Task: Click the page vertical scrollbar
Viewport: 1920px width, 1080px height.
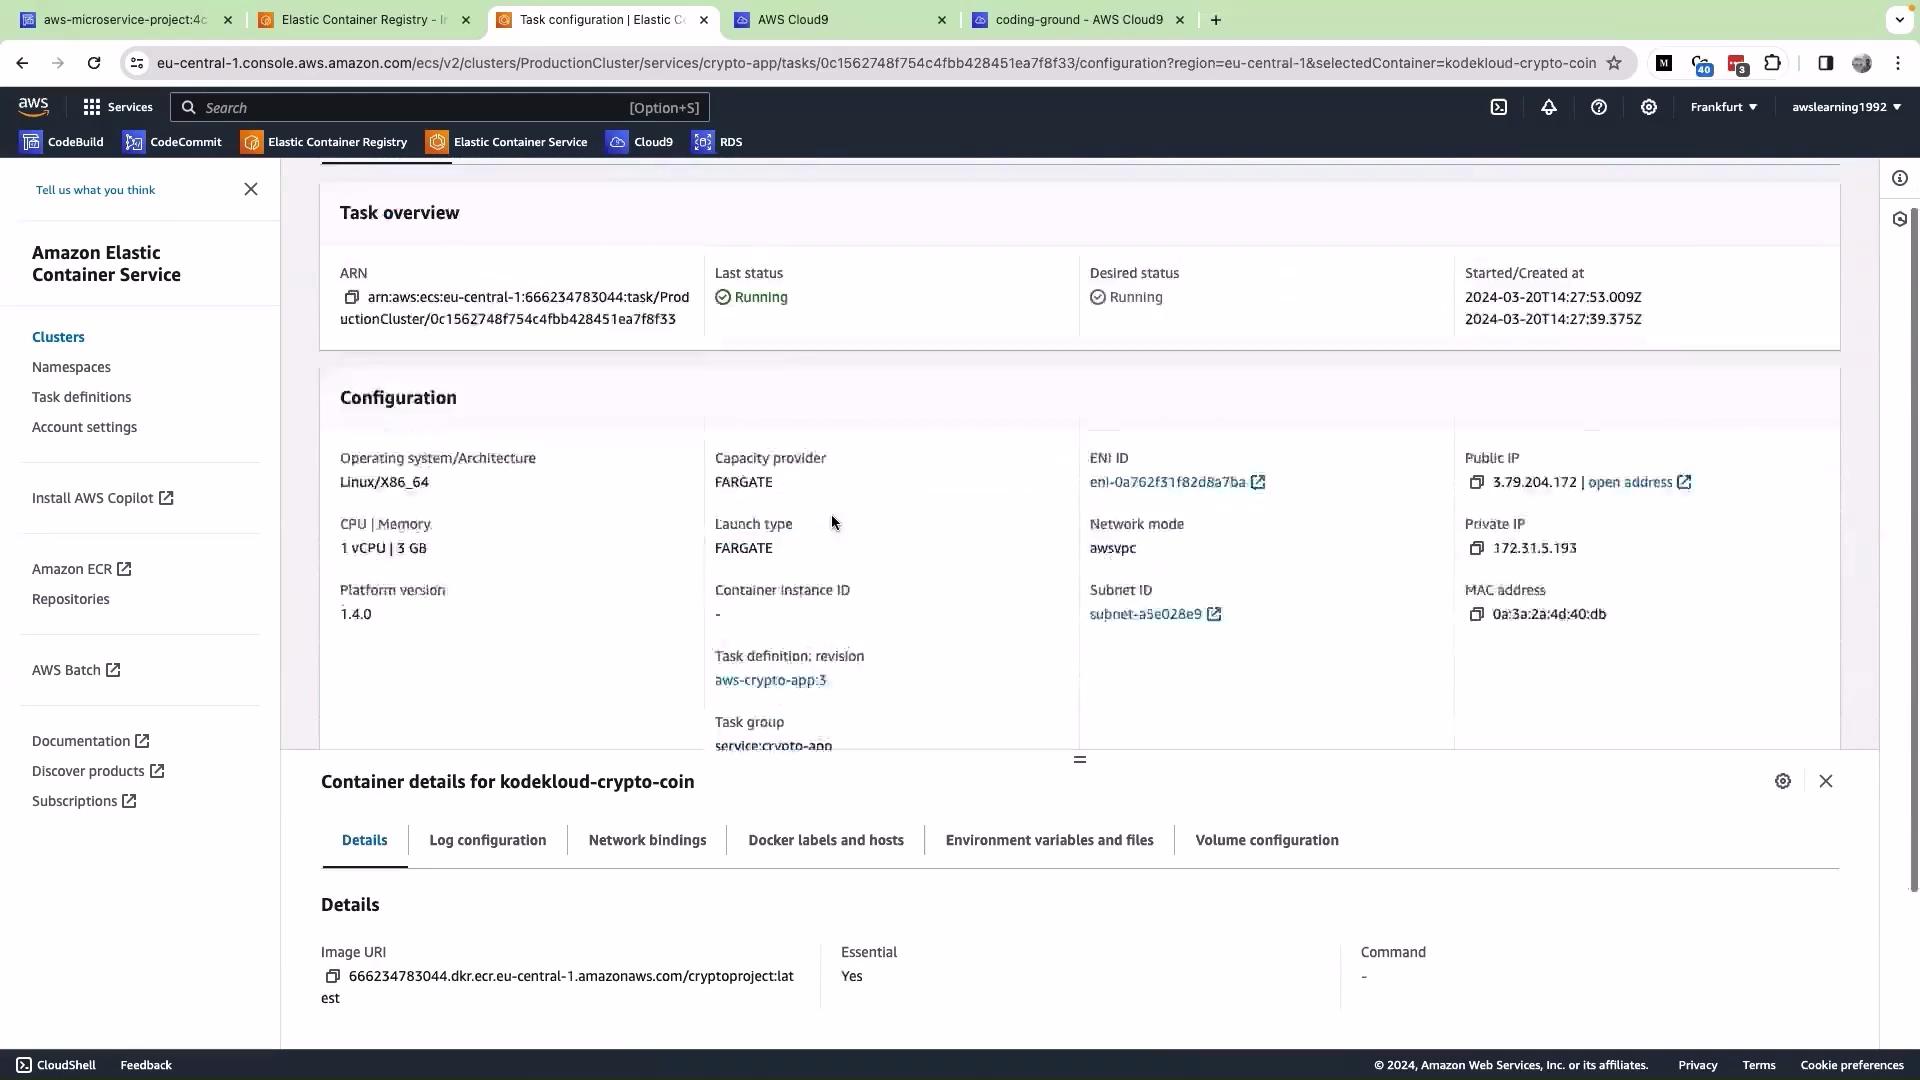Action: (1914, 550)
